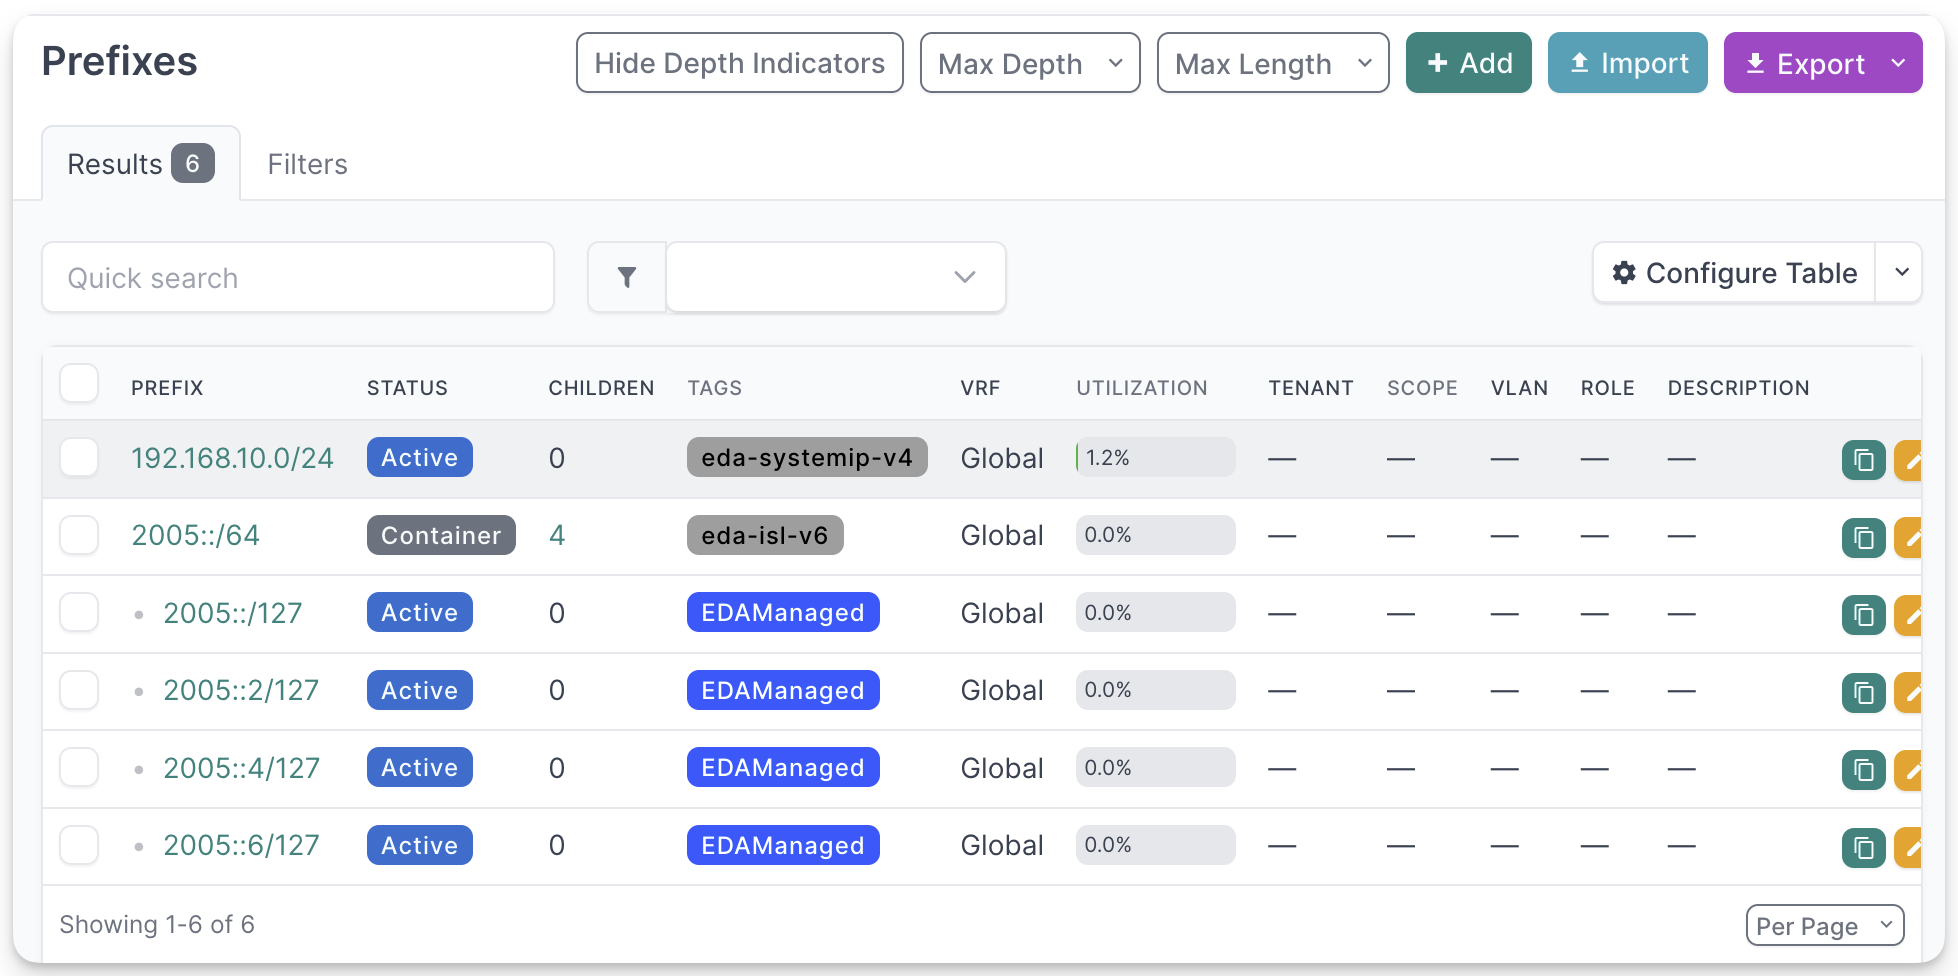Edit the 2005::6/127 prefix with pencil icon
This screenshot has width=1958, height=976.
tap(1908, 848)
